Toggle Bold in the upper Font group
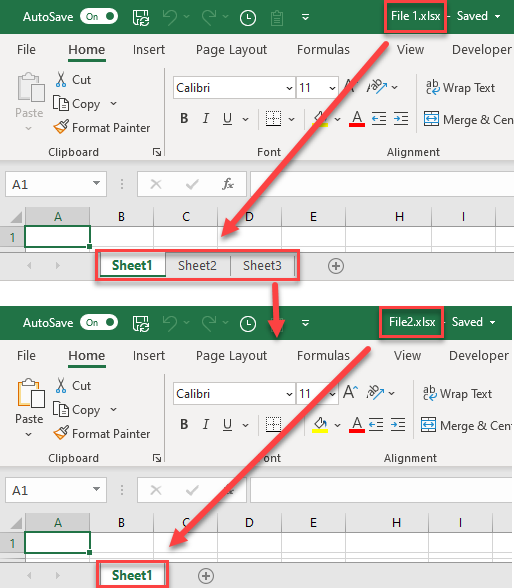Image resolution: width=514 pixels, height=588 pixels. click(x=184, y=118)
